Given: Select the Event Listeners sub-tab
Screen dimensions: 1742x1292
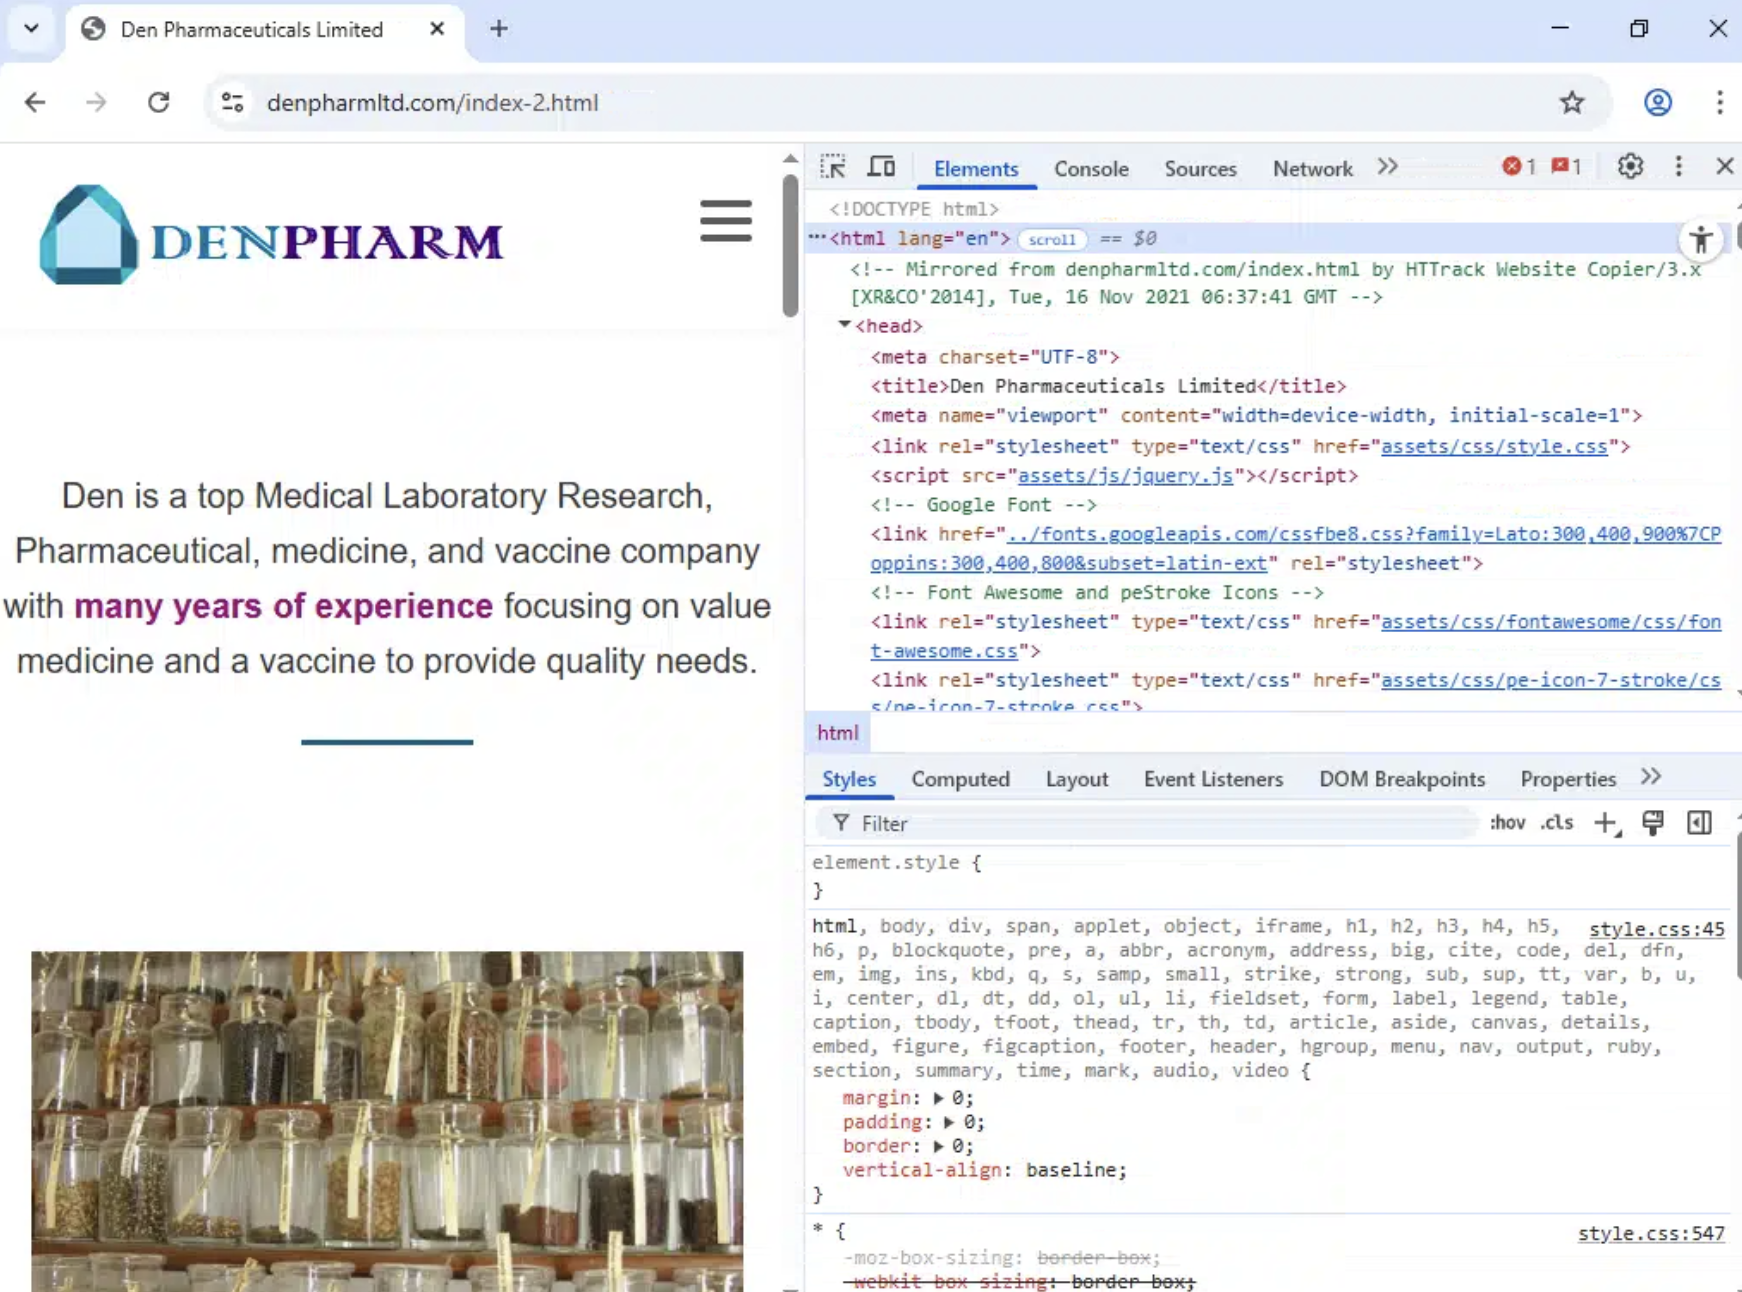Looking at the screenshot, I should [1213, 779].
